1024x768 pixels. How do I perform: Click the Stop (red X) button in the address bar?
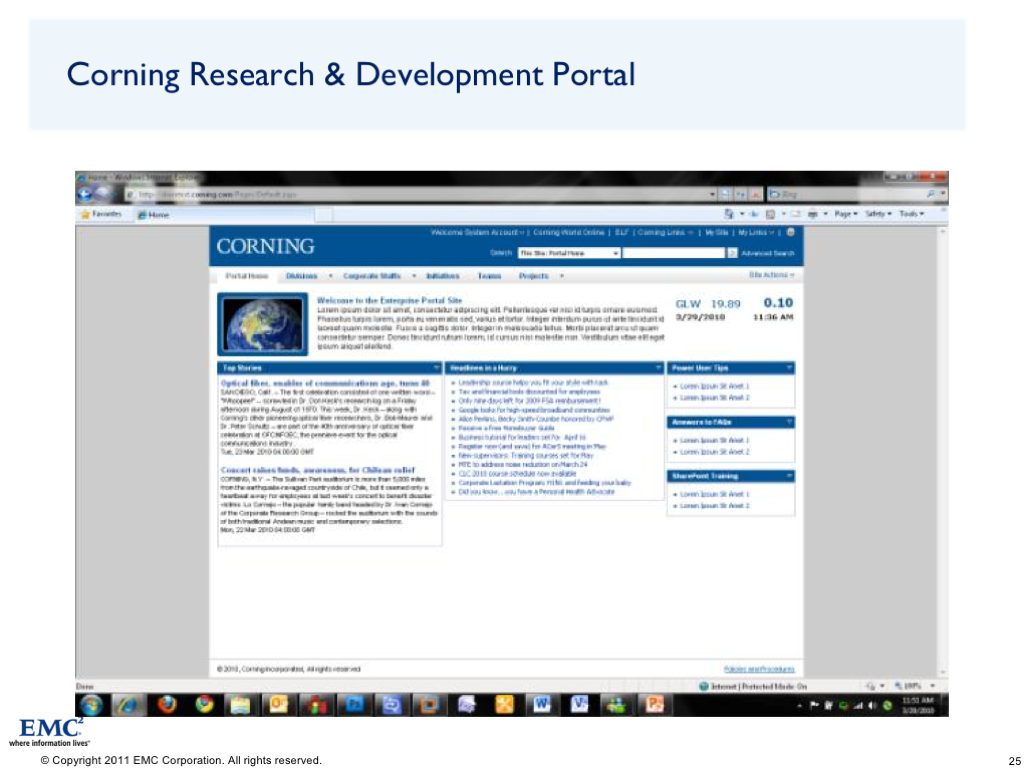click(x=756, y=195)
